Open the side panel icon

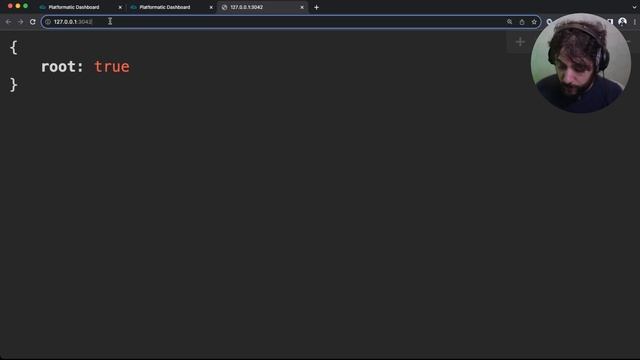610,22
